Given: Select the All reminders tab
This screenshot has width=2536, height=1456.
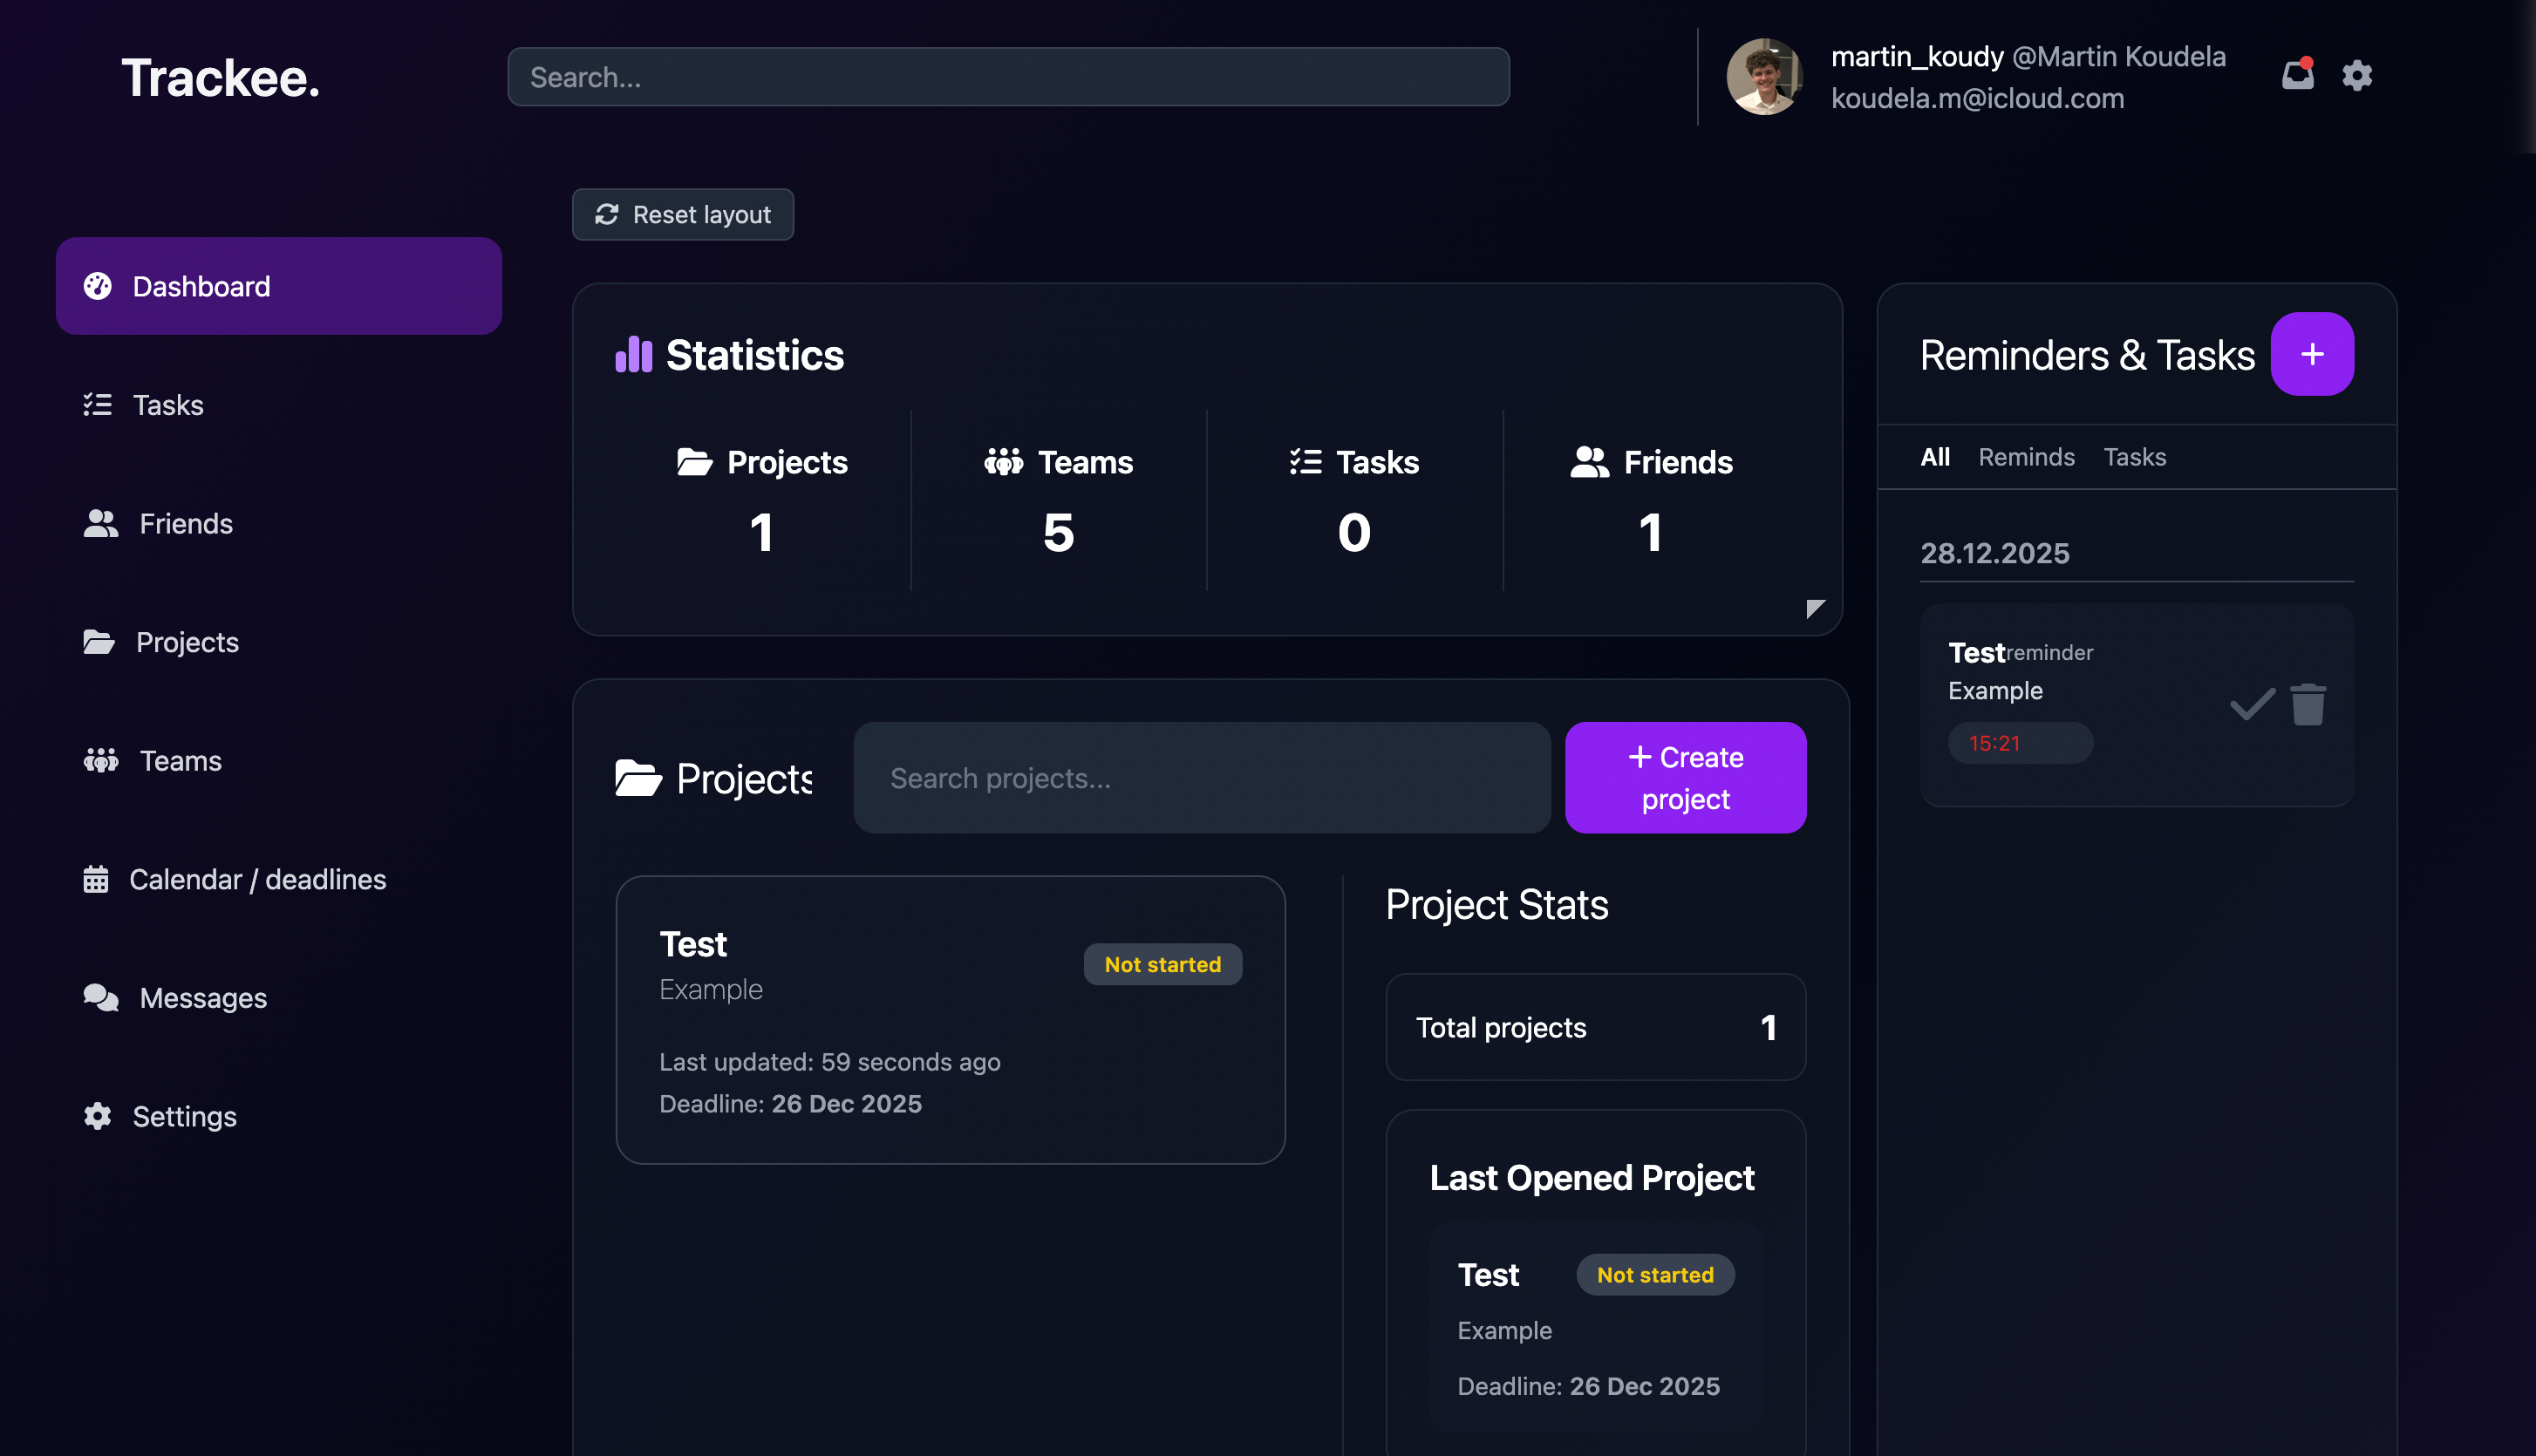Looking at the screenshot, I should point(1934,457).
